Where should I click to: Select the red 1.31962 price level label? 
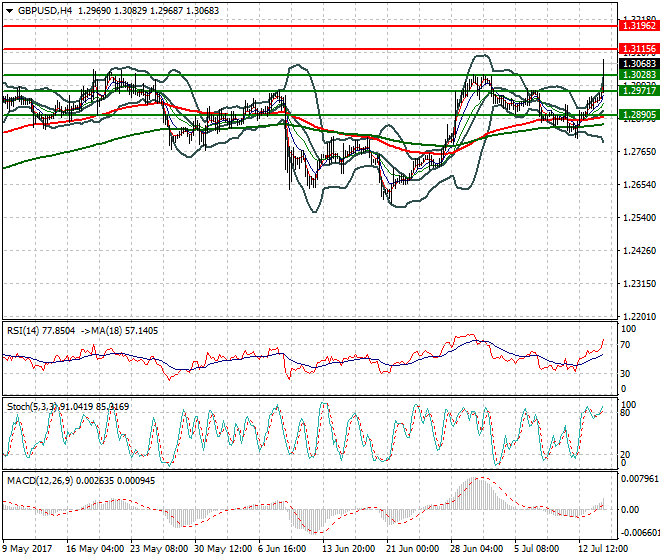pyautogui.click(x=639, y=26)
